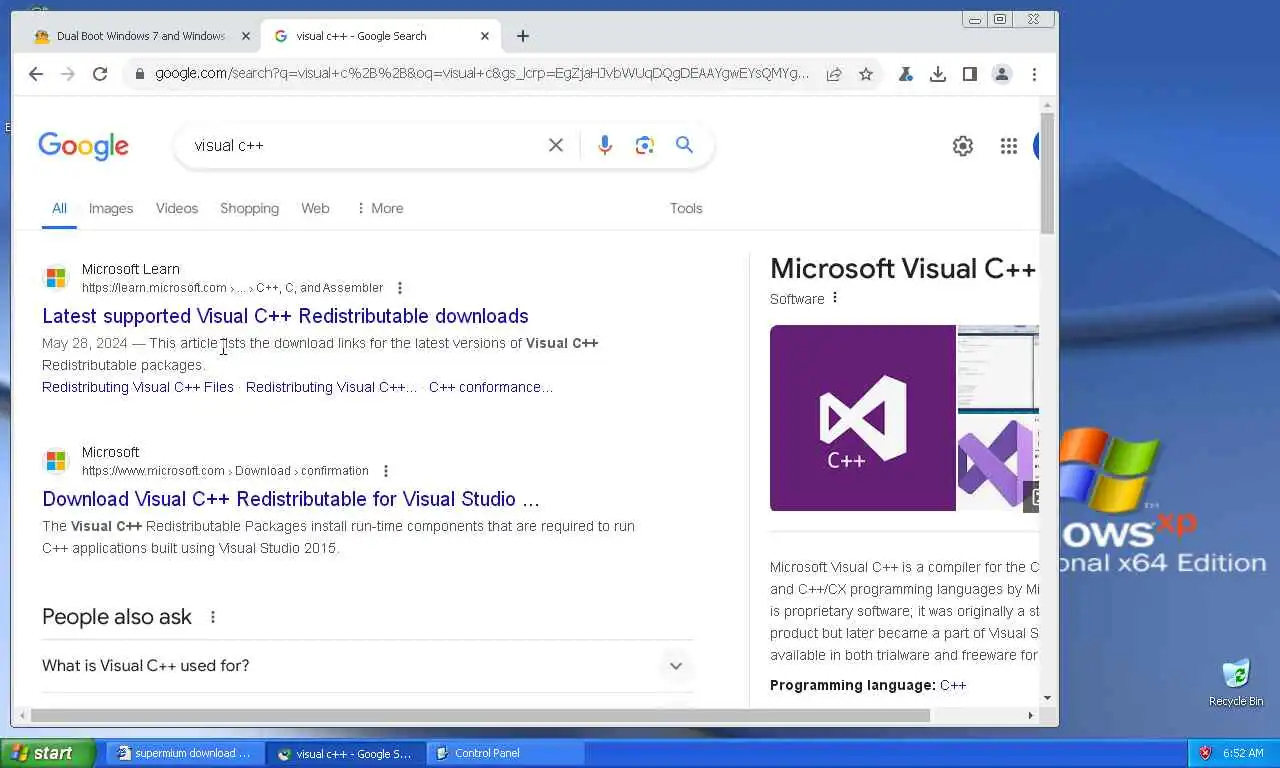Click the scroll down arrow

coord(1047,698)
